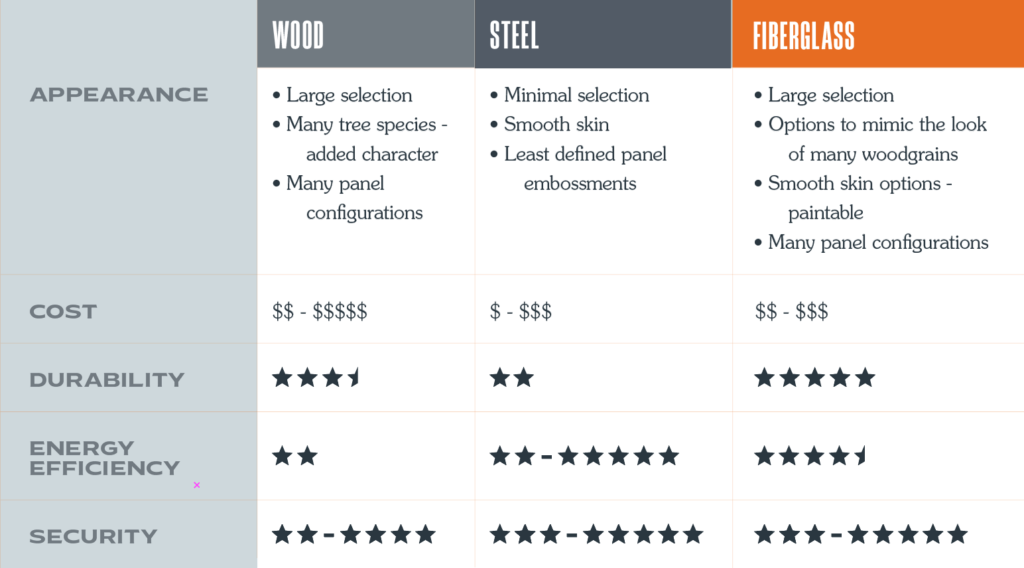Click the Fiberglass energy efficiency star rating
This screenshot has width=1024, height=568.
click(810, 457)
